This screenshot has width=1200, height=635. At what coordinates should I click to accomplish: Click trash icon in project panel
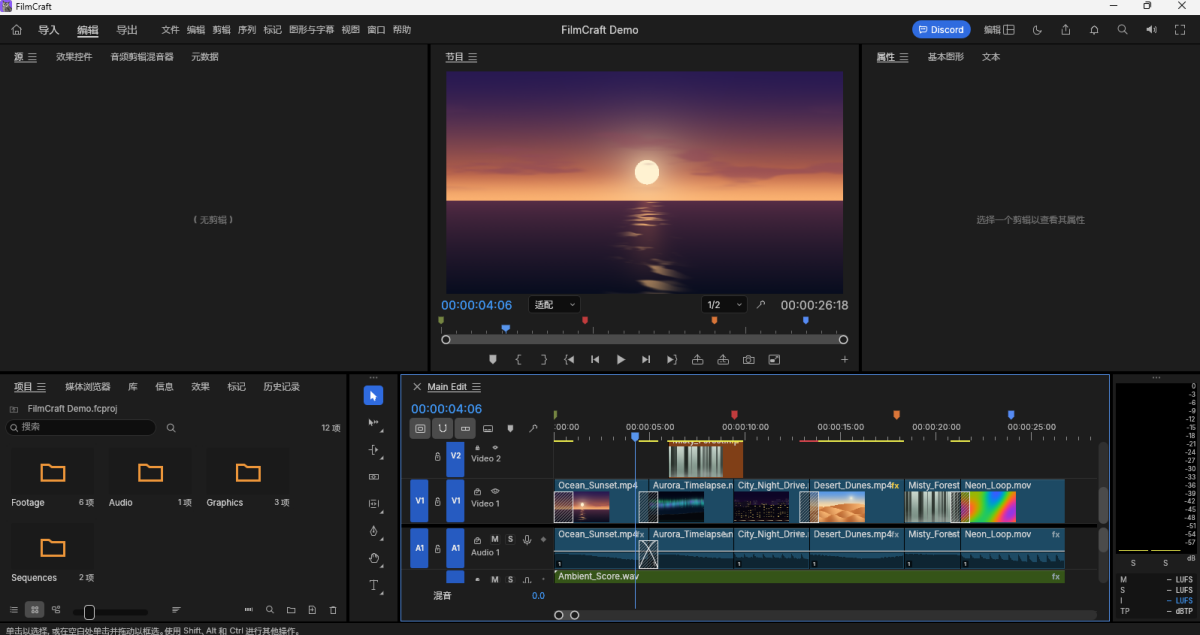point(333,610)
